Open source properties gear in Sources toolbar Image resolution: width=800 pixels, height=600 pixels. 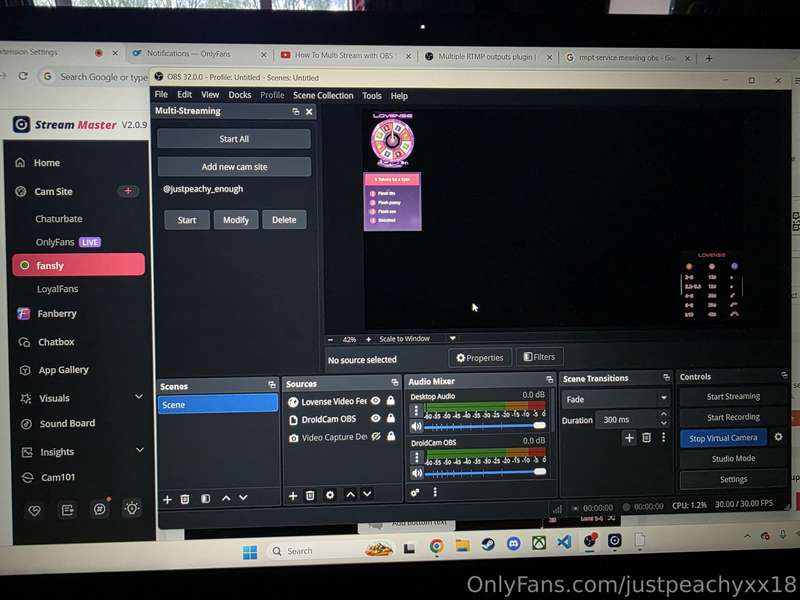click(x=329, y=495)
